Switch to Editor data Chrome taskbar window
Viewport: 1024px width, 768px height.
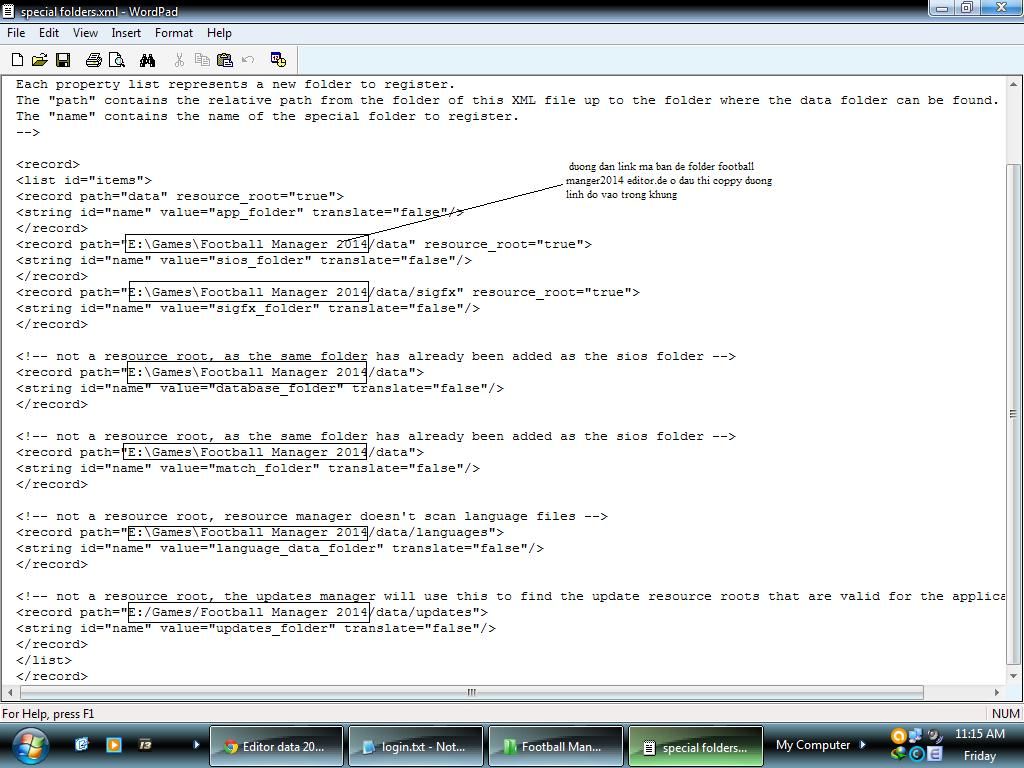[276, 746]
